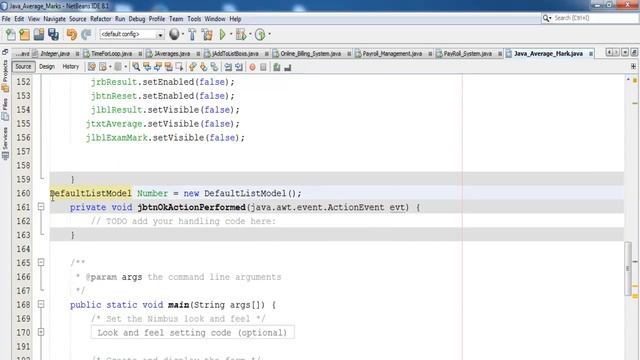
Task: Collapse the jbtnOkActionPerformed method fold
Action: 41,207
